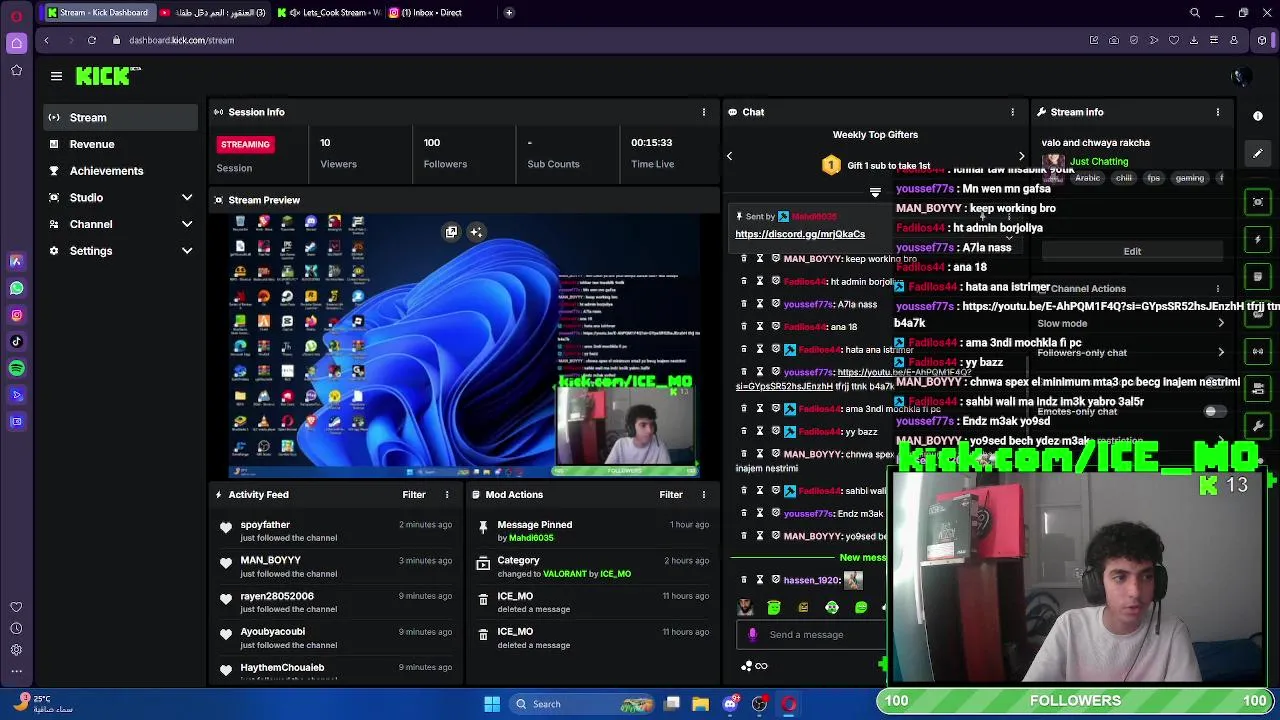The width and height of the screenshot is (1280, 720).
Task: Switch to the YouTube browser tab
Action: [x=212, y=13]
